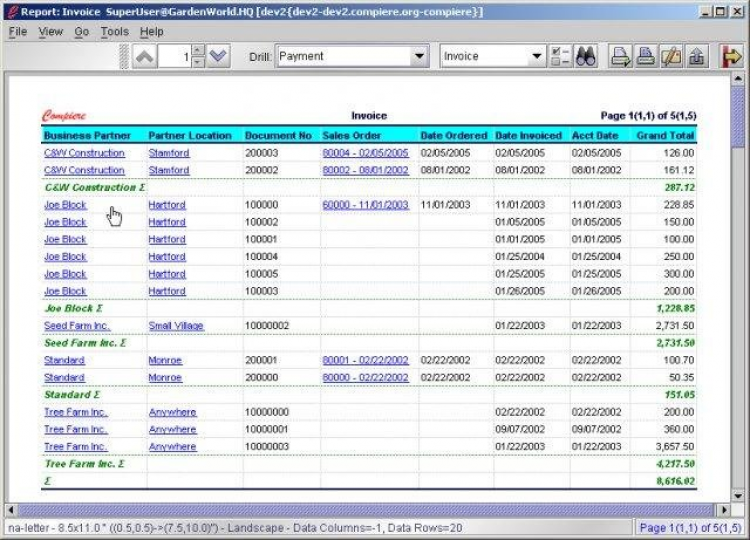The image size is (750, 540).
Task: Click Partner Location column header
Action: coord(190,135)
